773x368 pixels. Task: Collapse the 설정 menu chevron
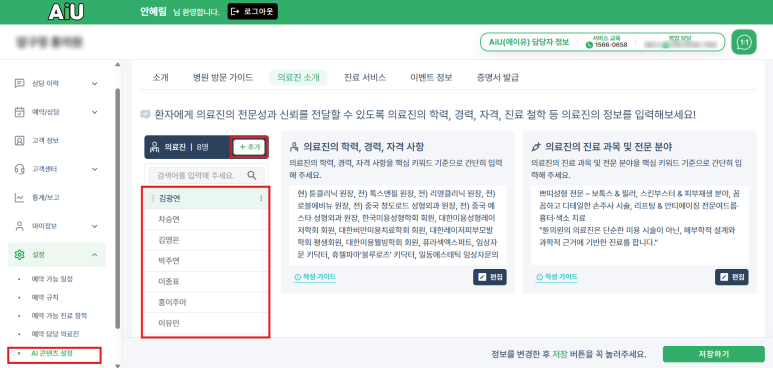95,255
